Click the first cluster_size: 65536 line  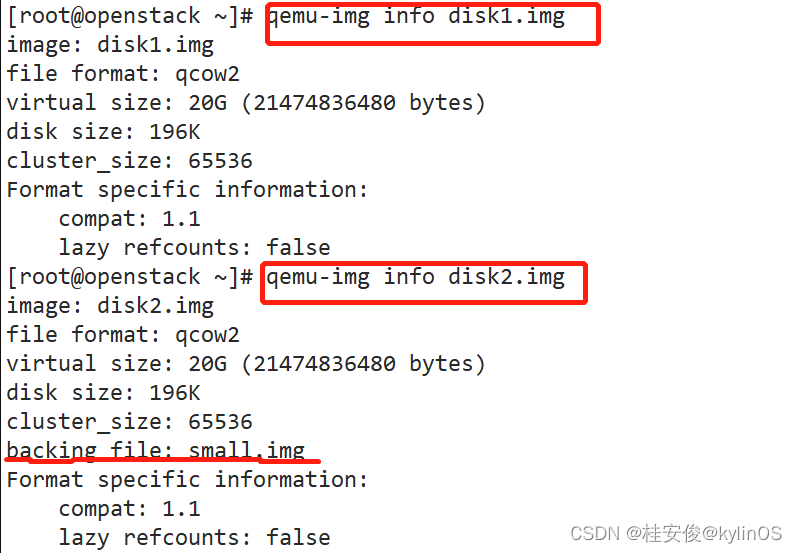click(129, 162)
